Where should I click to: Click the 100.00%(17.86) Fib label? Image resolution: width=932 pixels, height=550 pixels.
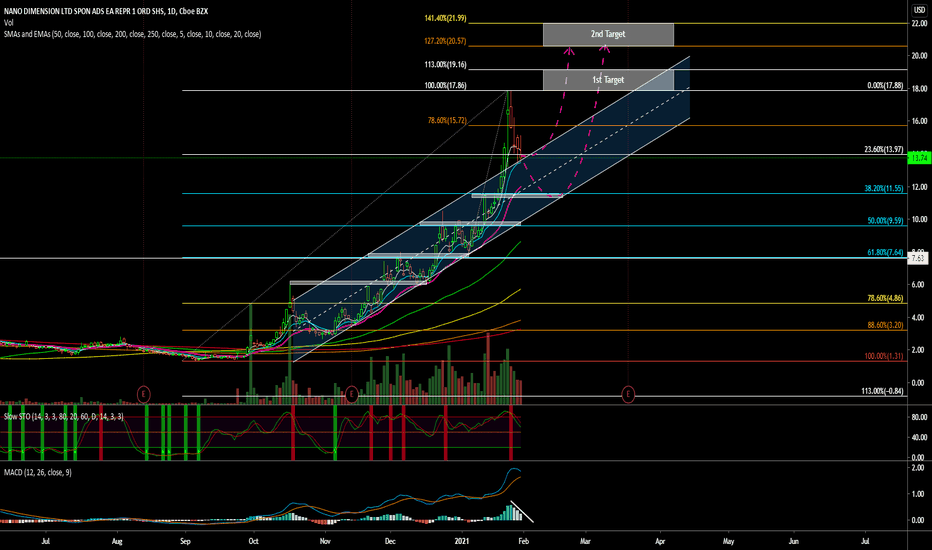(x=445, y=86)
